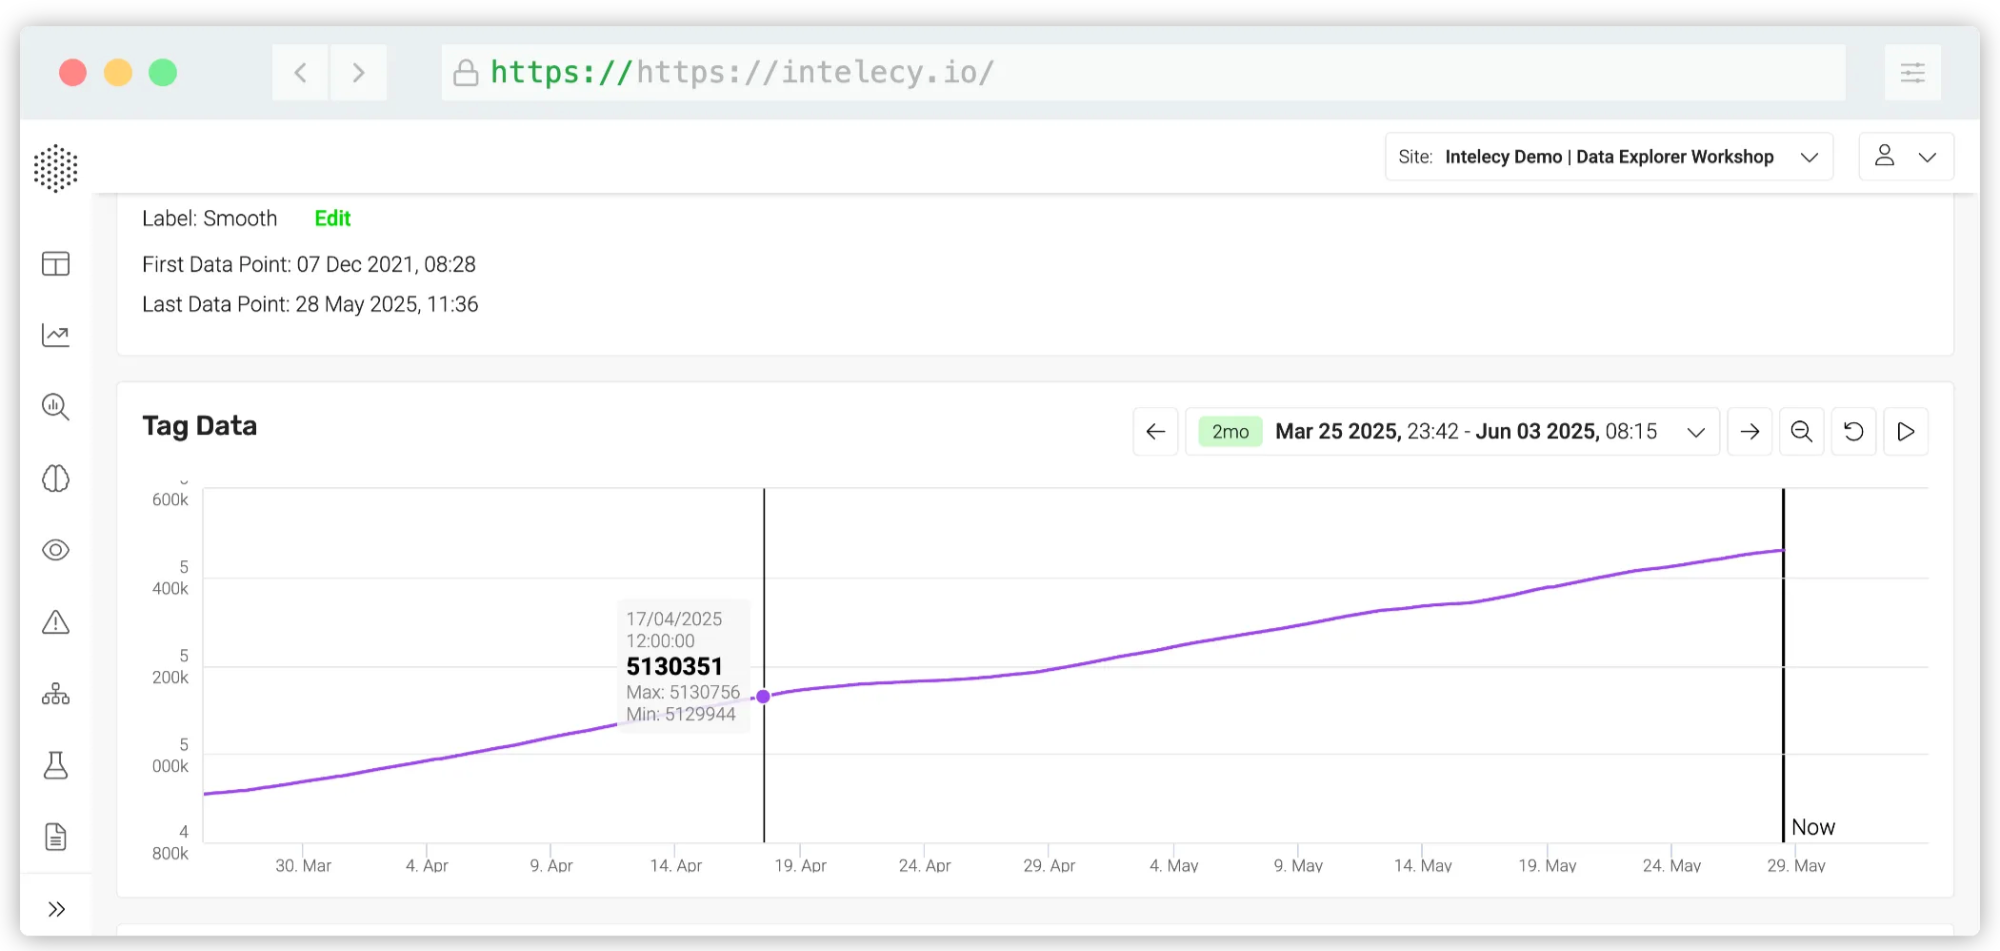Expand the sidebar with double chevron
This screenshot has width=2000, height=951.
[x=56, y=909]
